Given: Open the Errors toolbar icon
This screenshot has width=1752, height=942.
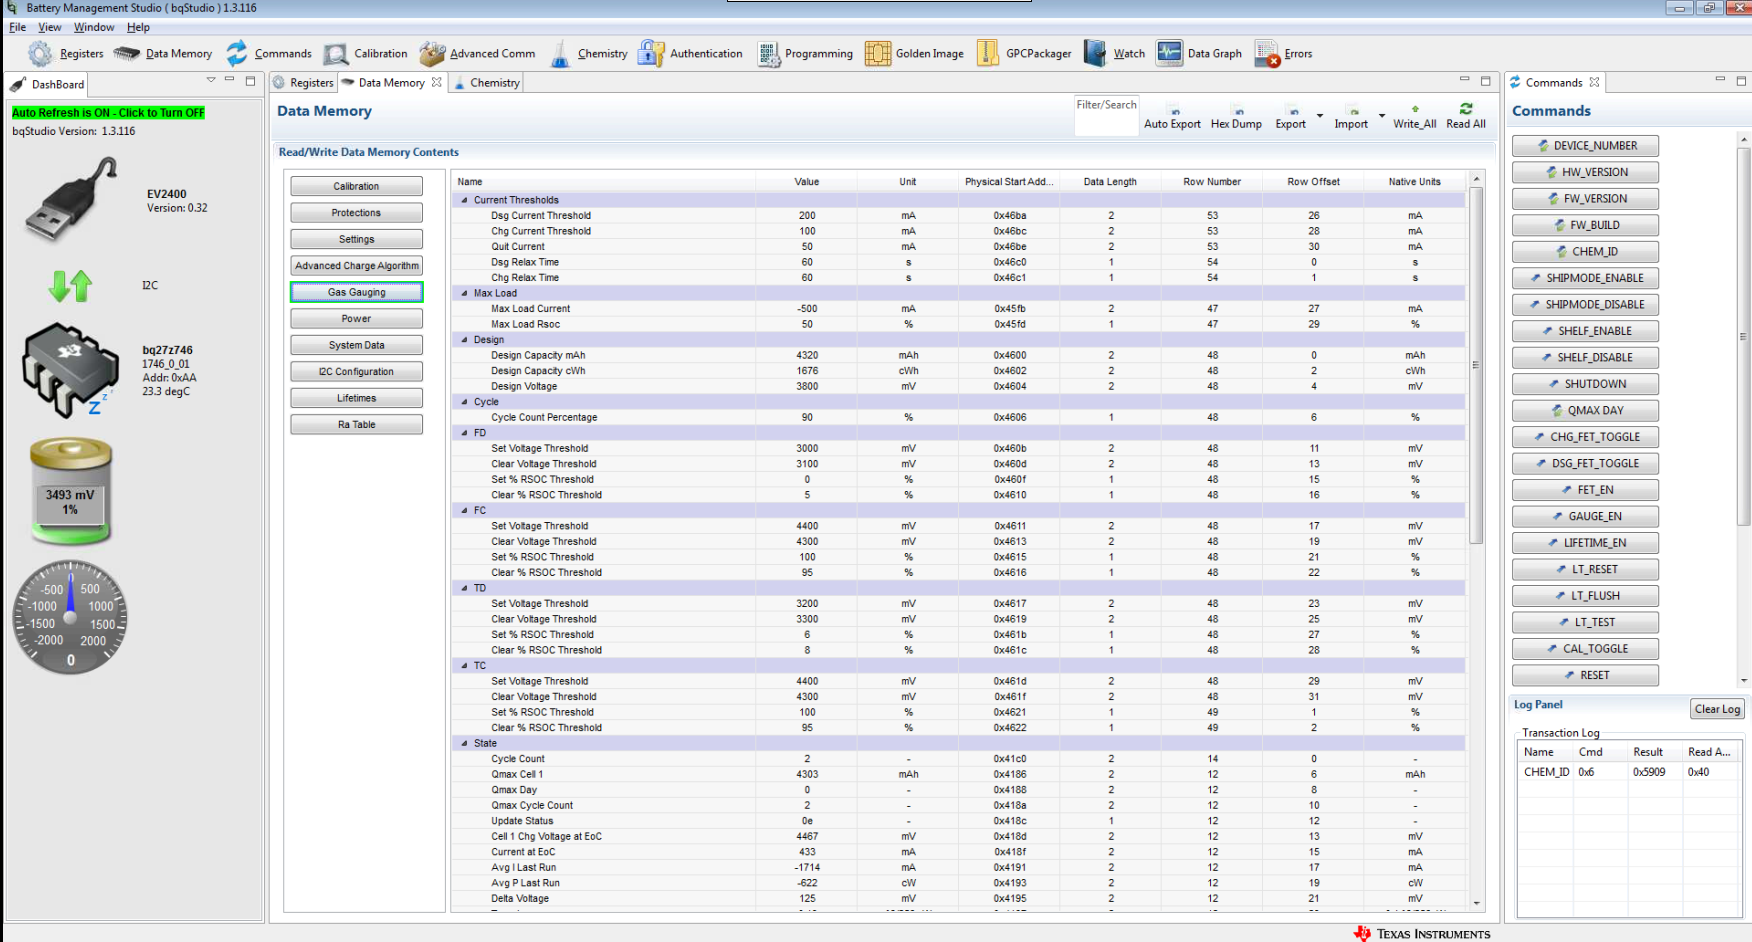Looking at the screenshot, I should (x=1267, y=54).
